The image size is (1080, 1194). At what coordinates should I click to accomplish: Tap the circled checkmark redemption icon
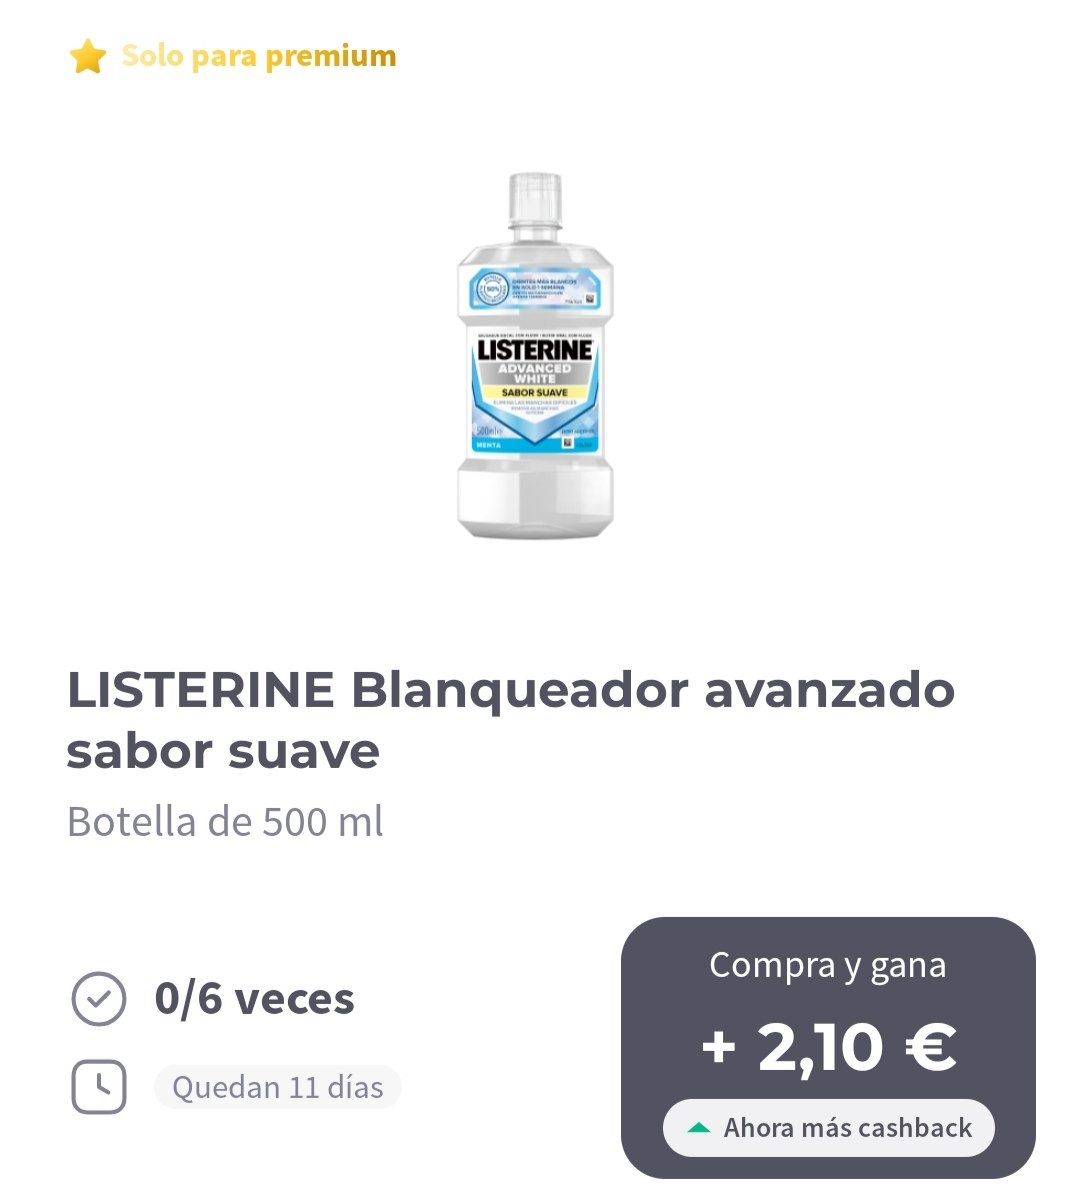tap(98, 998)
